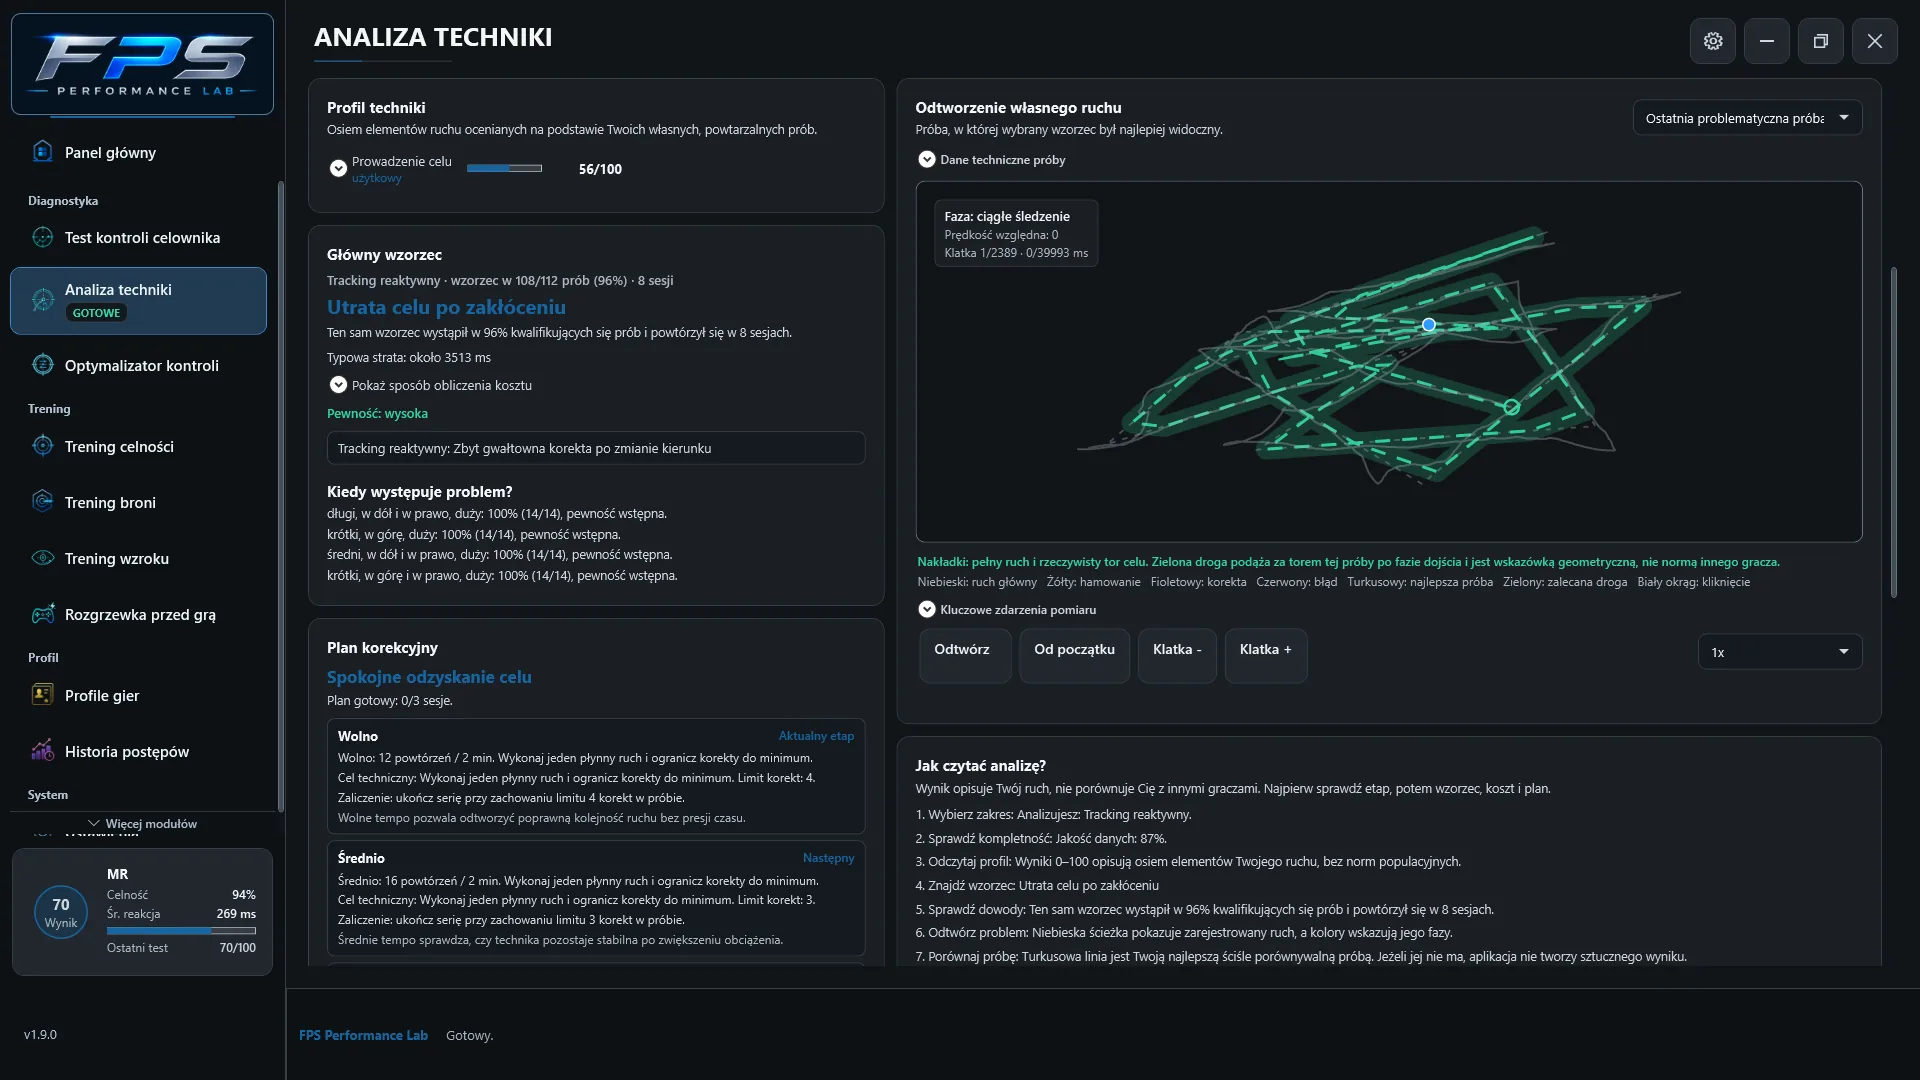Expand Dane techniczne próby section
The width and height of the screenshot is (1920, 1080).
tap(927, 159)
